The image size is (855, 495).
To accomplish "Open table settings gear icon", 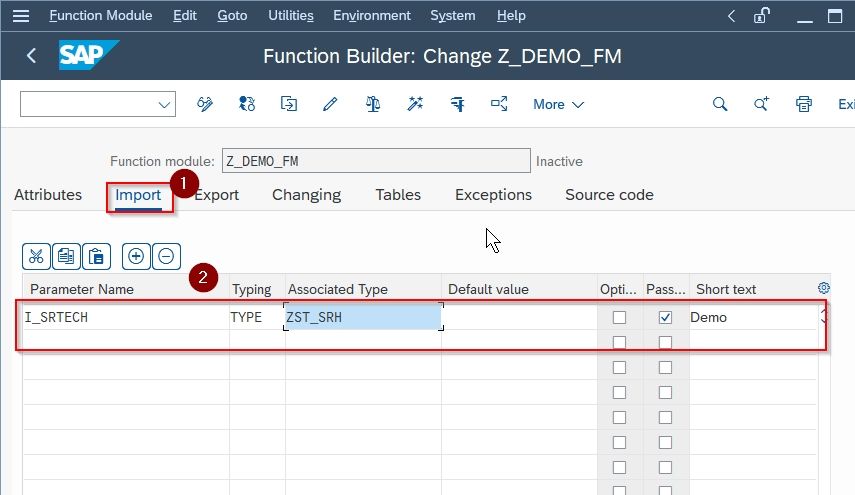I will [823, 288].
